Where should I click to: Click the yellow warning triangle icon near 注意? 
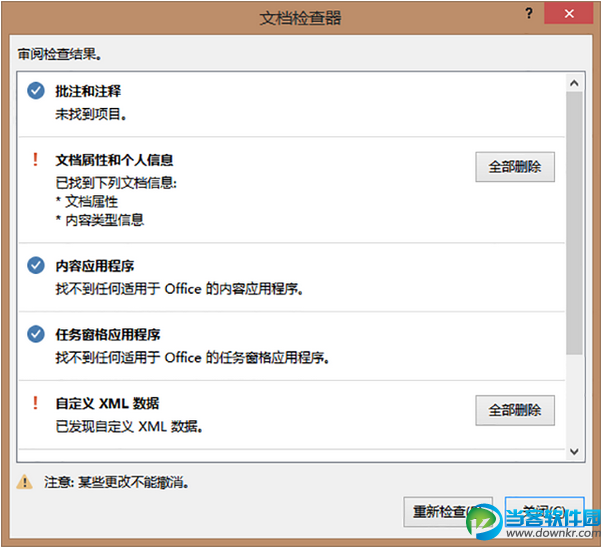[x=25, y=481]
